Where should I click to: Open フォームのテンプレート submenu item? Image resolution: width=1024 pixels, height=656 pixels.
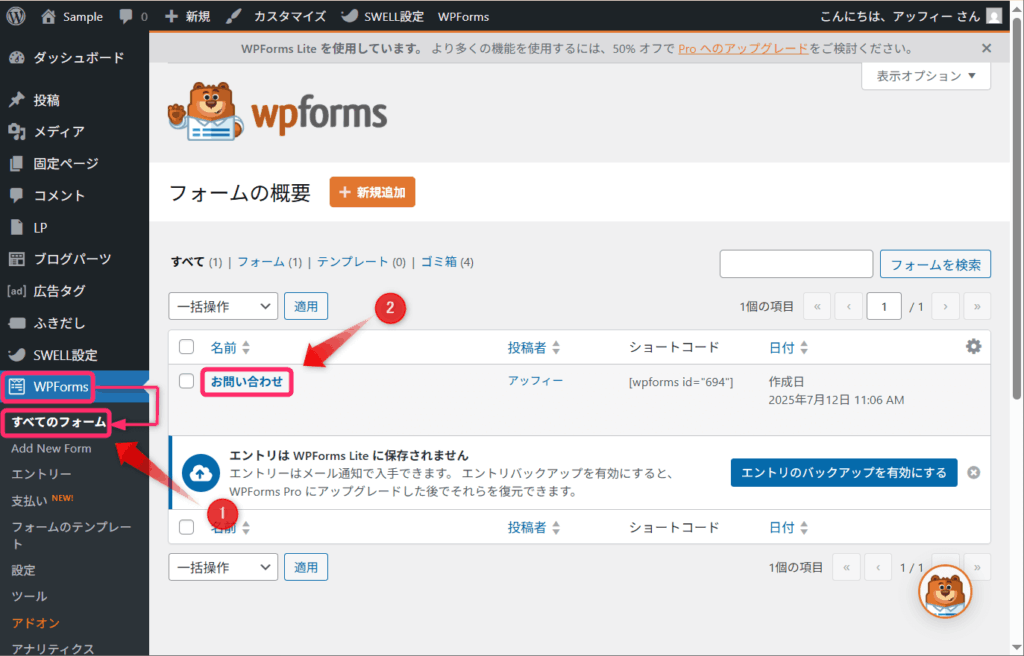71,535
